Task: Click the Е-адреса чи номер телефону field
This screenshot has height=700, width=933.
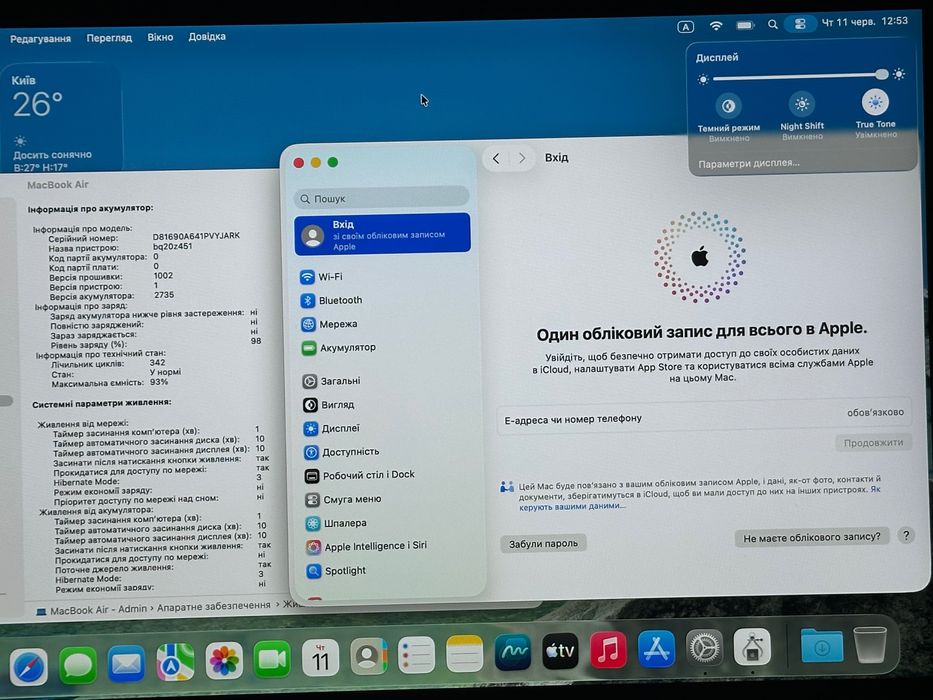Action: pyautogui.click(x=704, y=416)
